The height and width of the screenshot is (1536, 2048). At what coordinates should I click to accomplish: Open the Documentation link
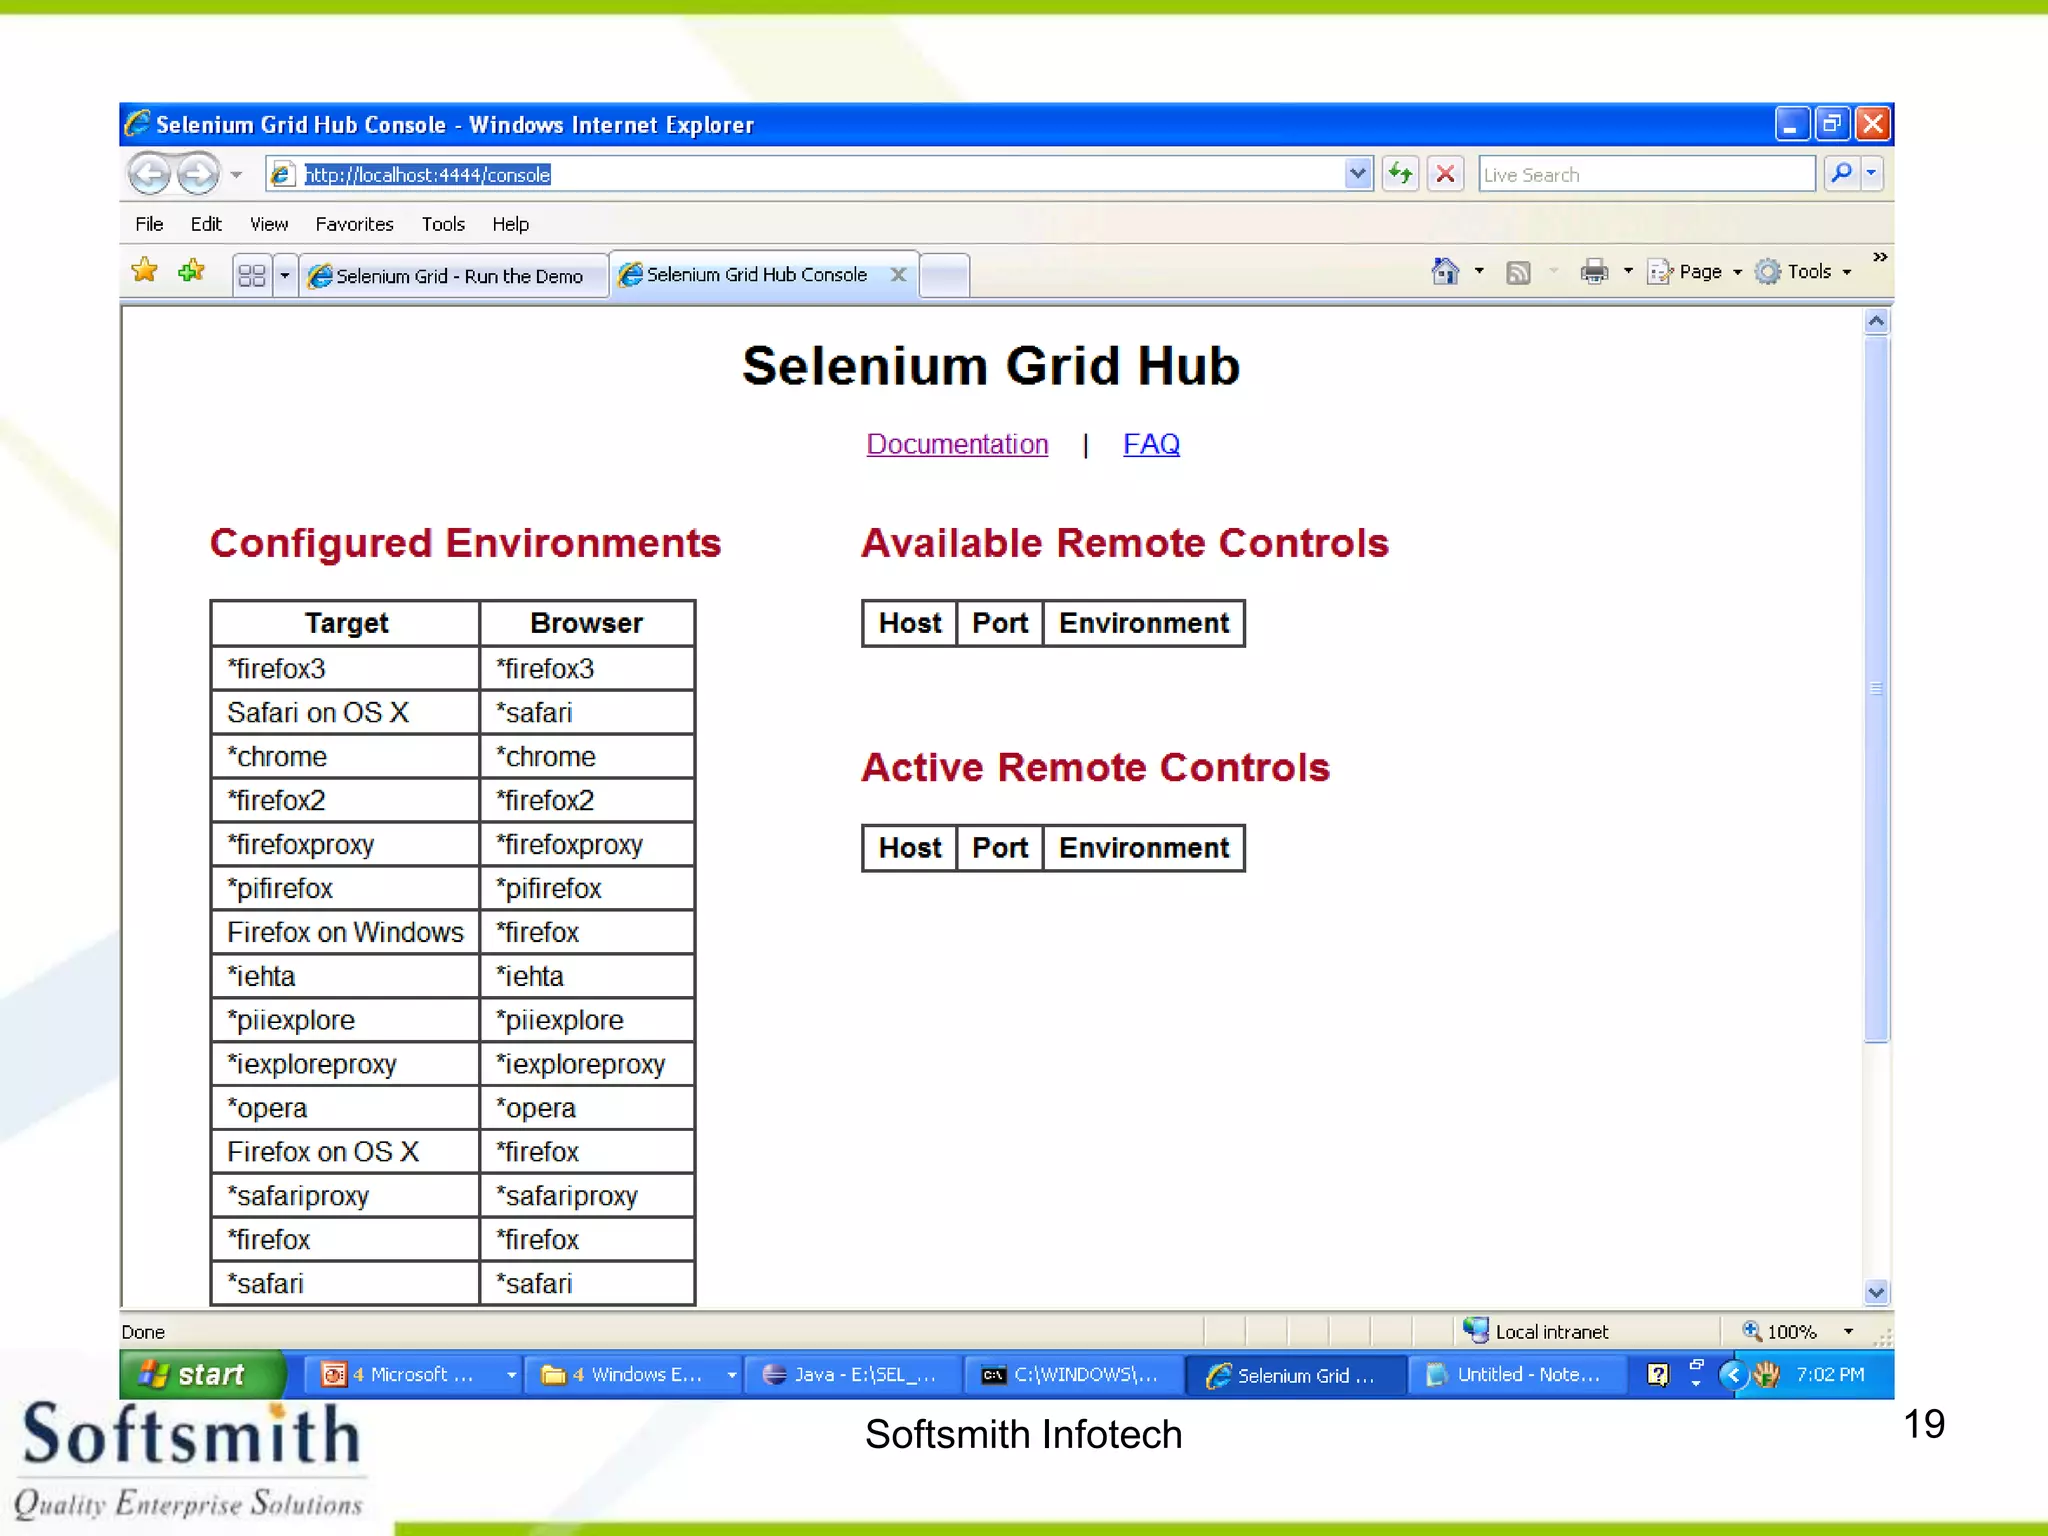pyautogui.click(x=957, y=444)
